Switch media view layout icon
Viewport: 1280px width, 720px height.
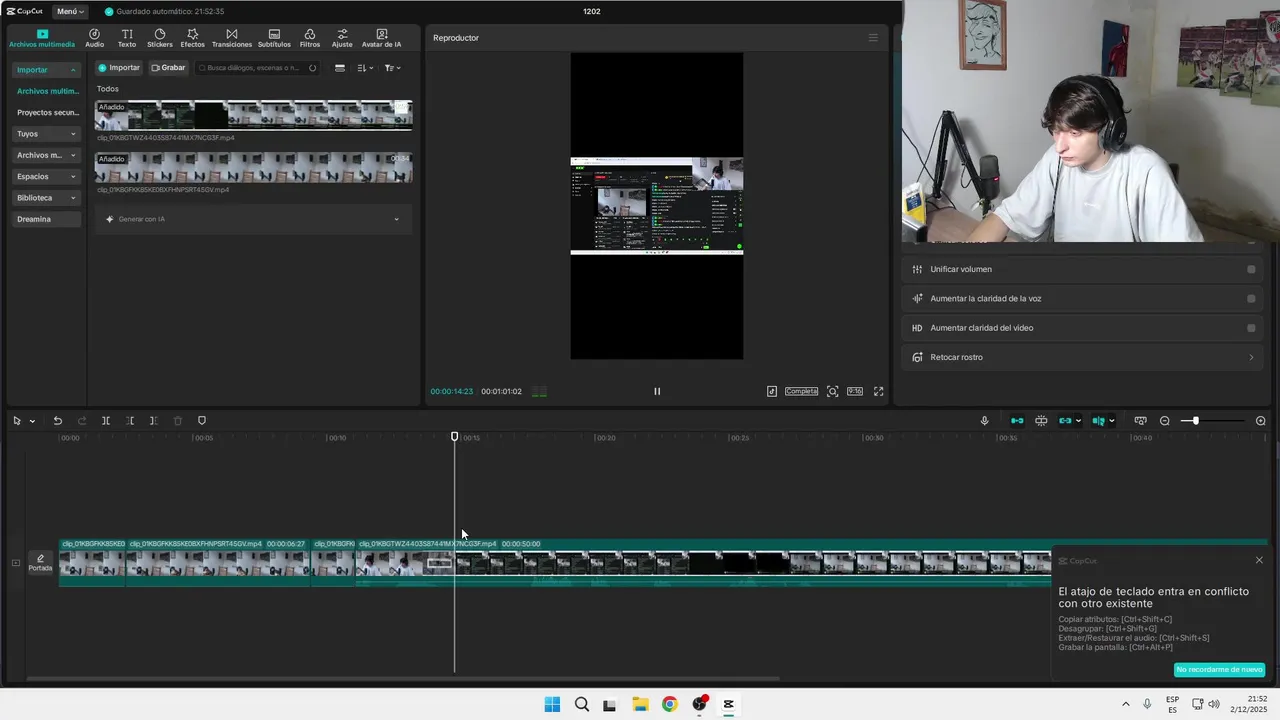(340, 68)
